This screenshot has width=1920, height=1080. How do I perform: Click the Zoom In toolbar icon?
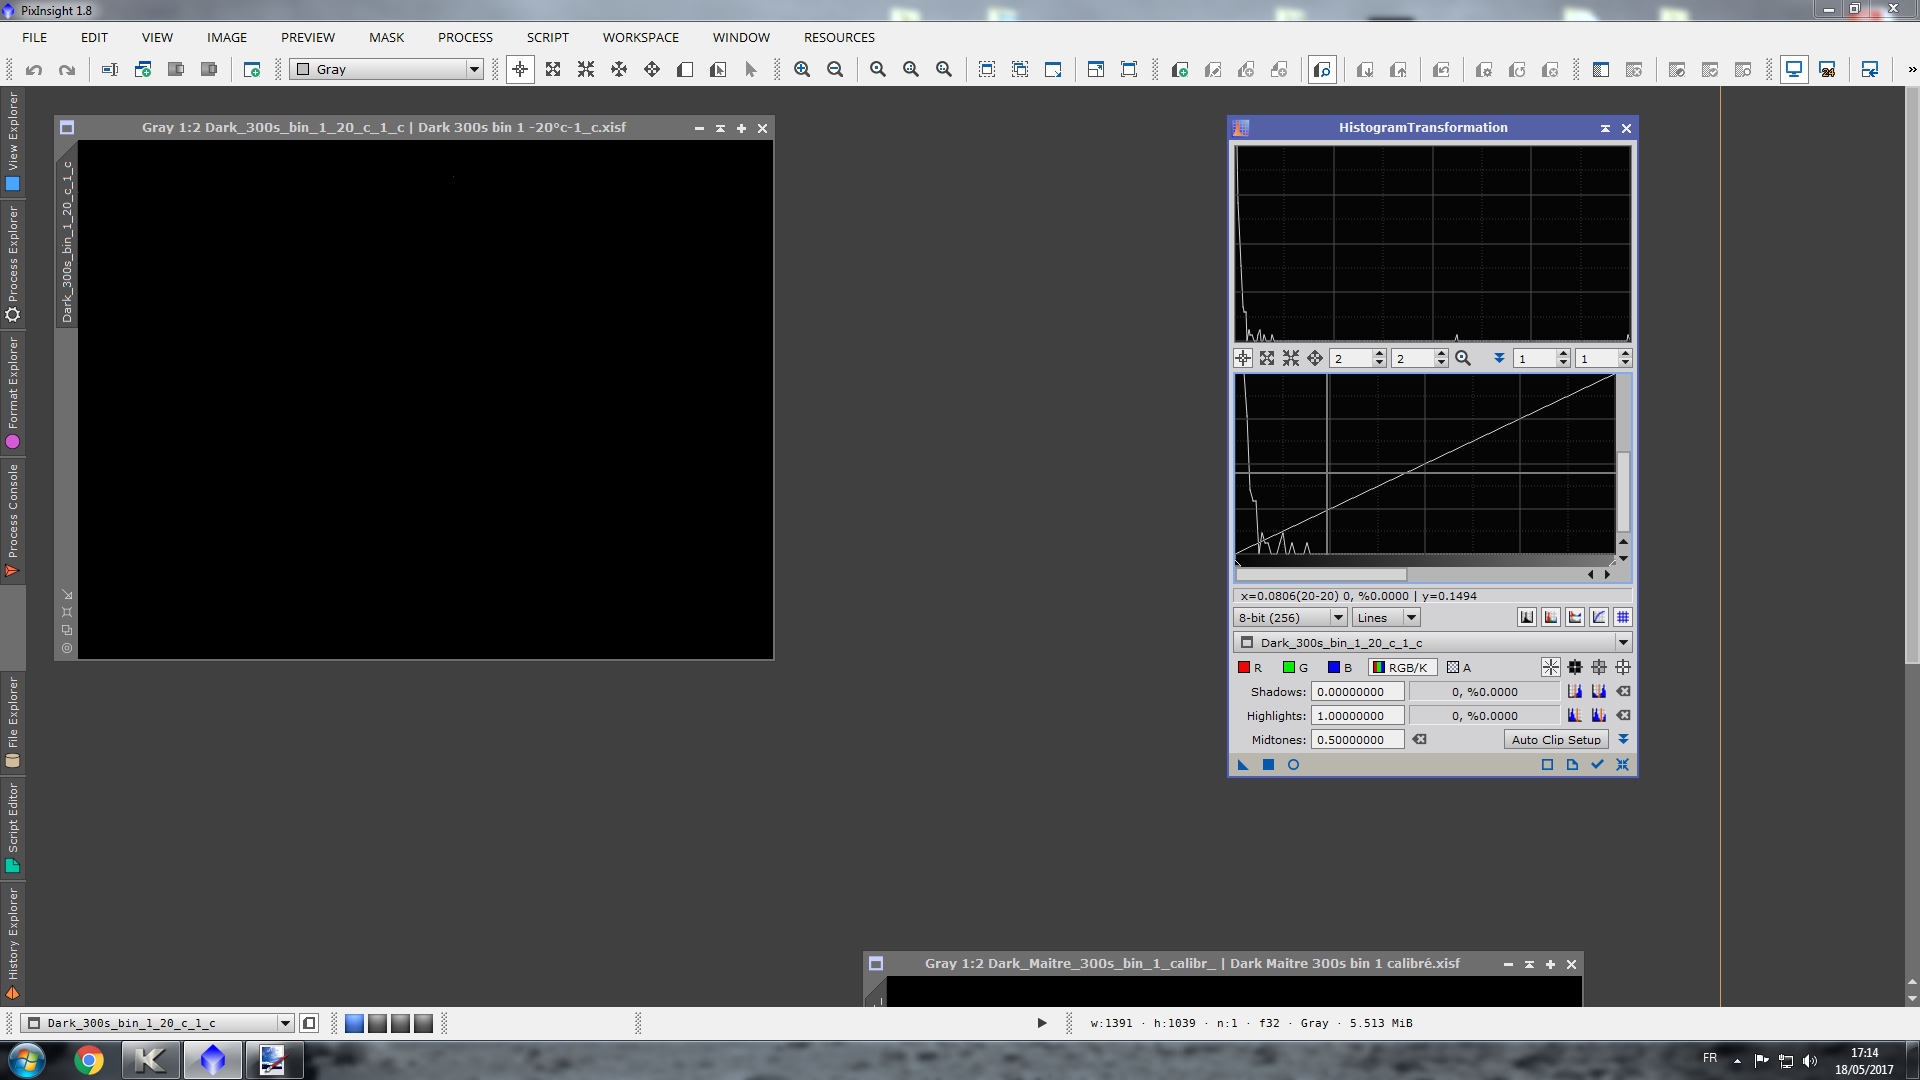pos(802,69)
